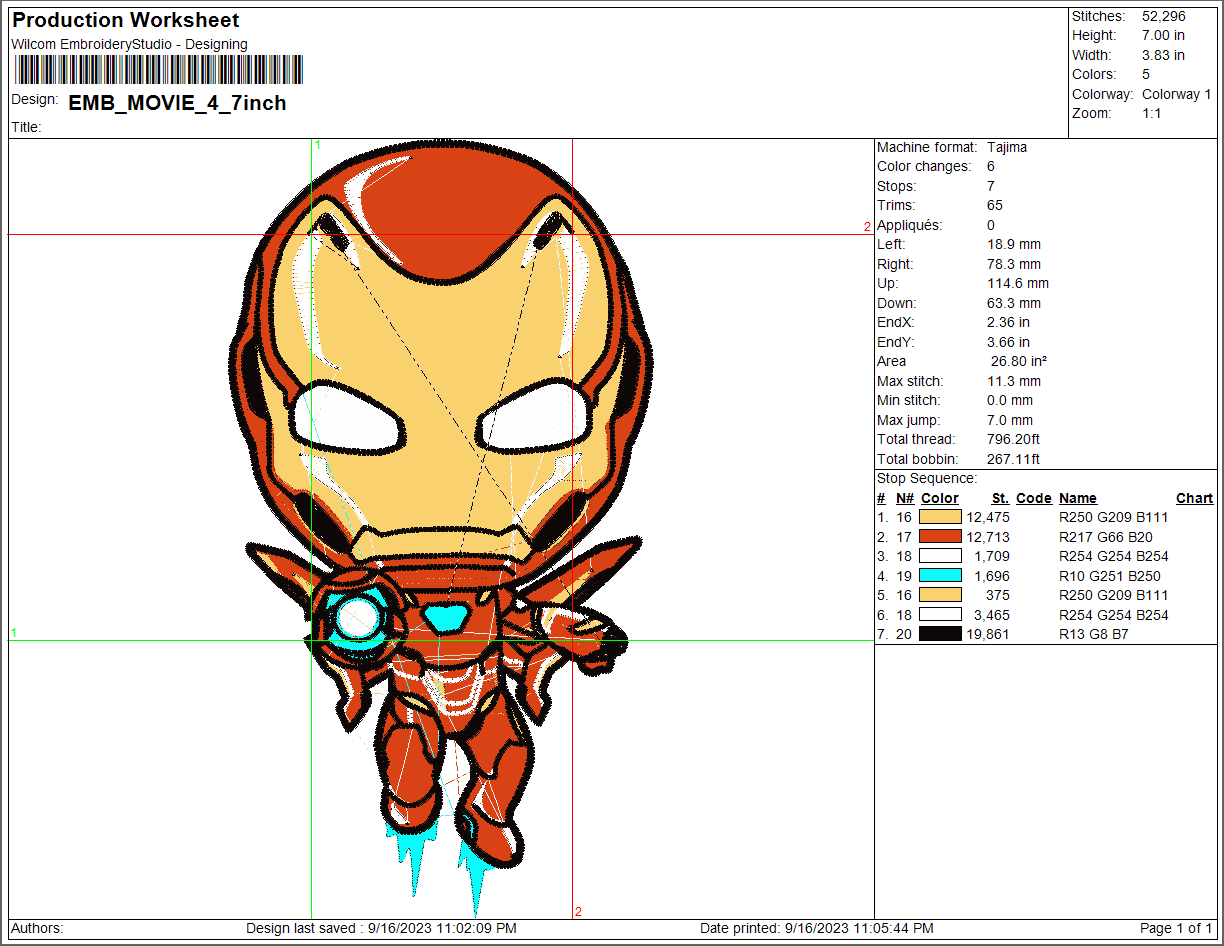The height and width of the screenshot is (946, 1224).
Task: Select the stop 7 black color swatch
Action: pyautogui.click(x=940, y=634)
